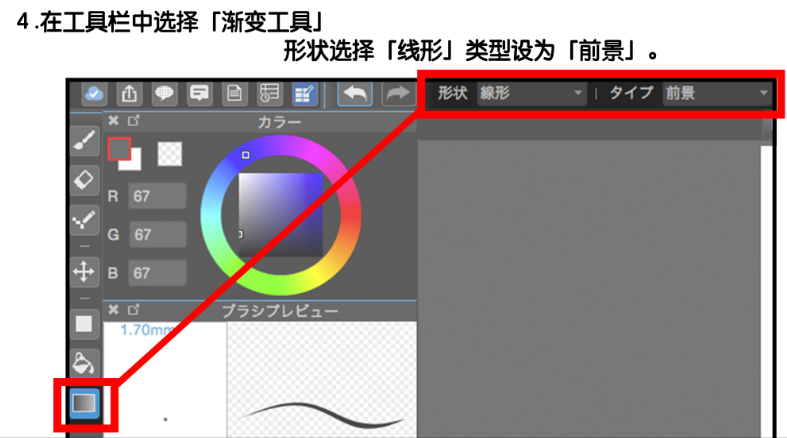Pop out the ブラシプレビュー panel
Screen dimensions: 787x438
click(x=134, y=310)
